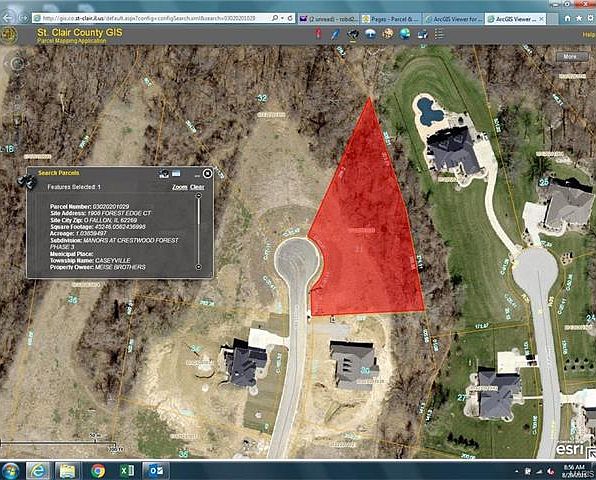Screen dimensions: 596x480
Task: Click the umbrella icon in toolbar
Action: click(370, 34)
